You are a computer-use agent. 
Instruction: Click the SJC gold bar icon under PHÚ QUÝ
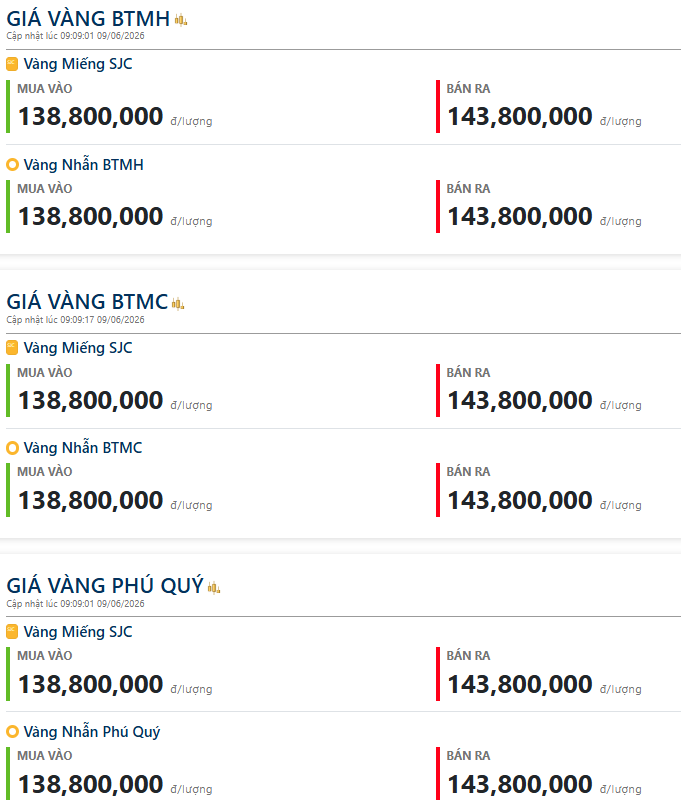point(12,632)
